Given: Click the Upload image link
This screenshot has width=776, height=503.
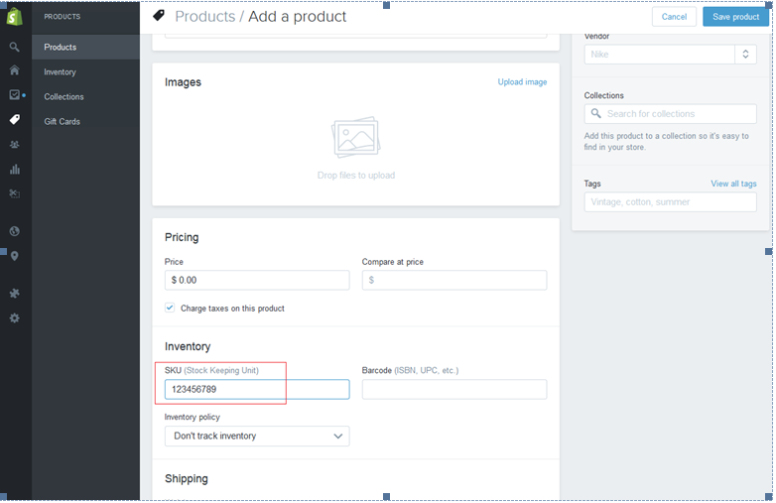Looking at the screenshot, I should click(x=522, y=82).
